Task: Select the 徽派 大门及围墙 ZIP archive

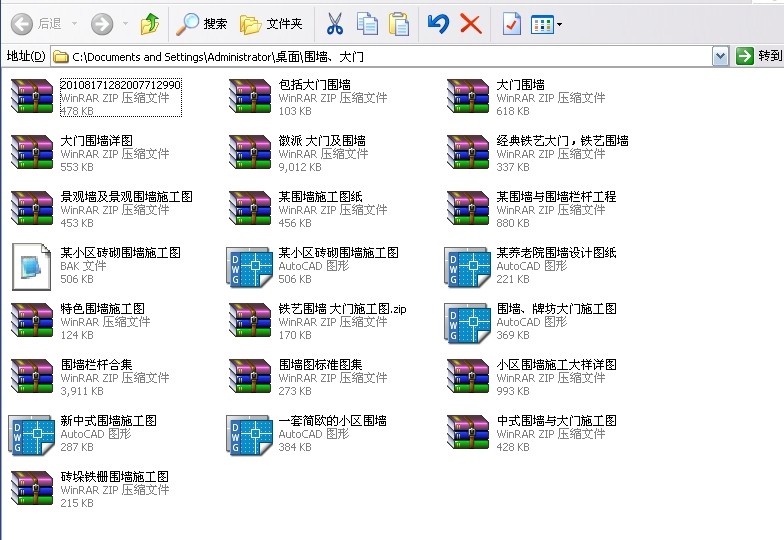Action: [x=321, y=141]
